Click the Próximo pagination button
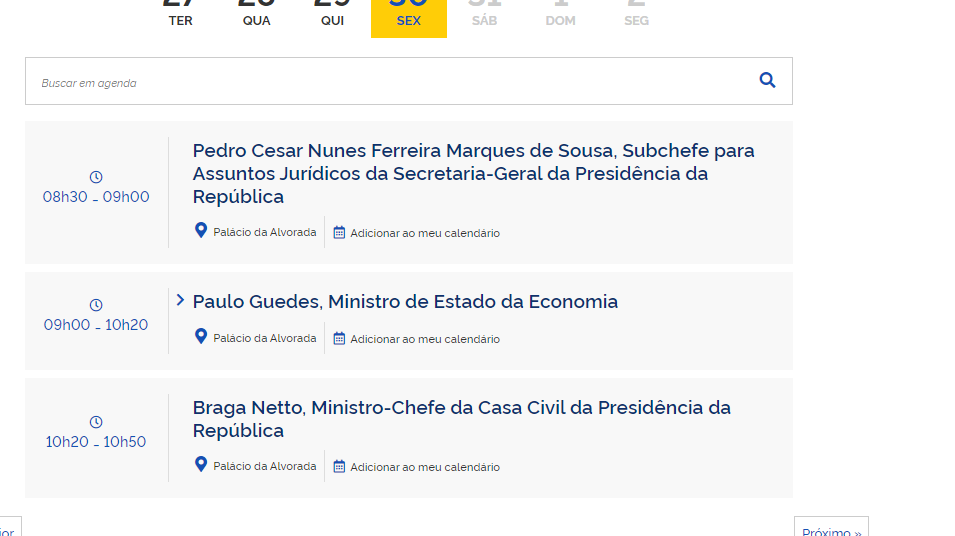 [830, 528]
